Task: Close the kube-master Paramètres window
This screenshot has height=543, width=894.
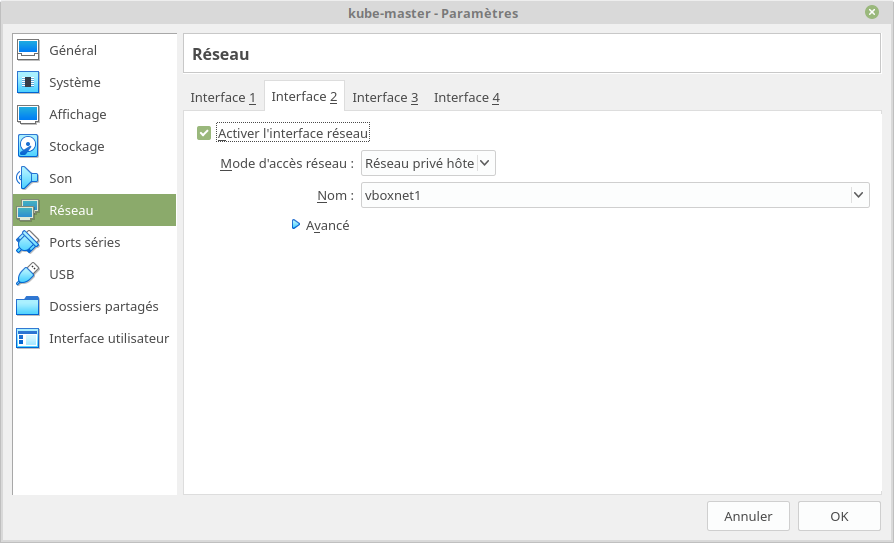Action: pyautogui.click(x=872, y=12)
